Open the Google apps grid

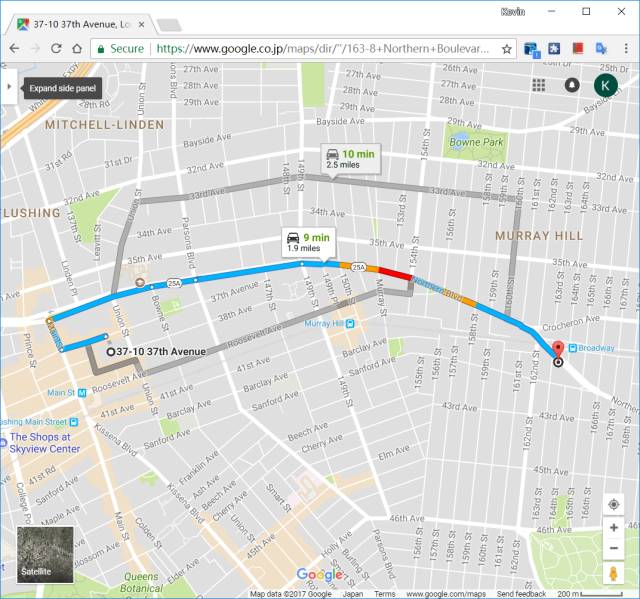tap(539, 85)
